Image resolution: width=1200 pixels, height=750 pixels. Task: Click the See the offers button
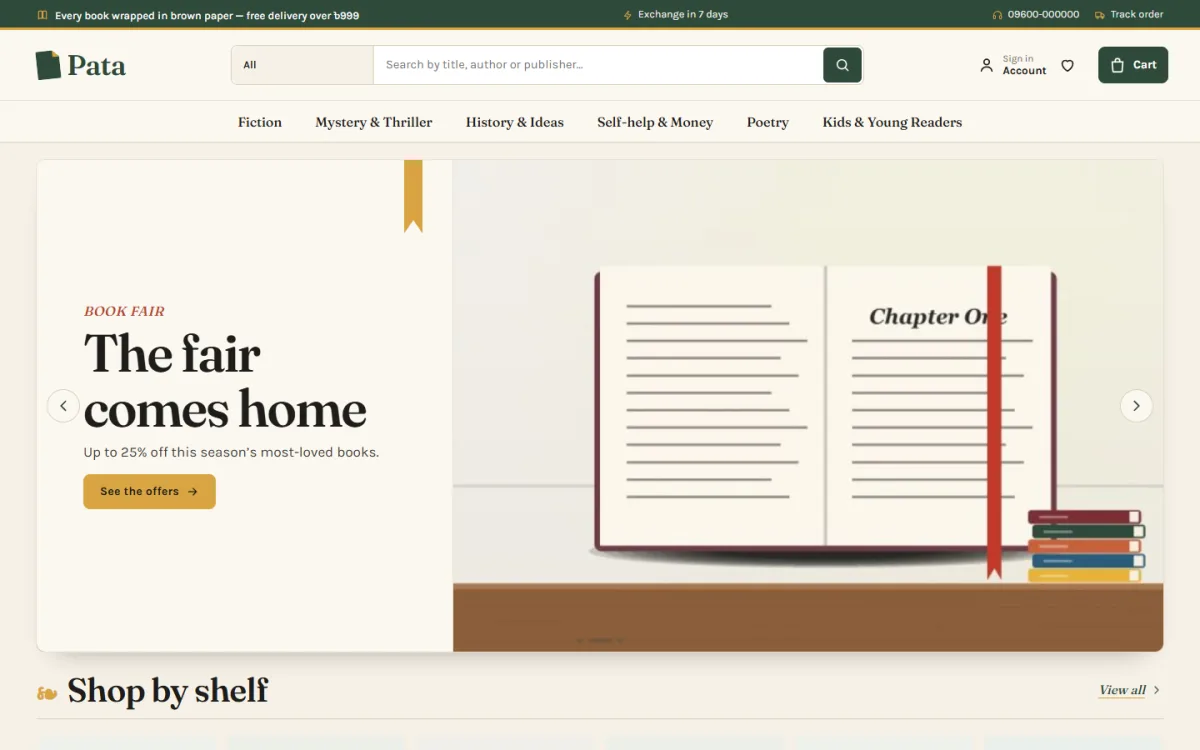pos(149,491)
